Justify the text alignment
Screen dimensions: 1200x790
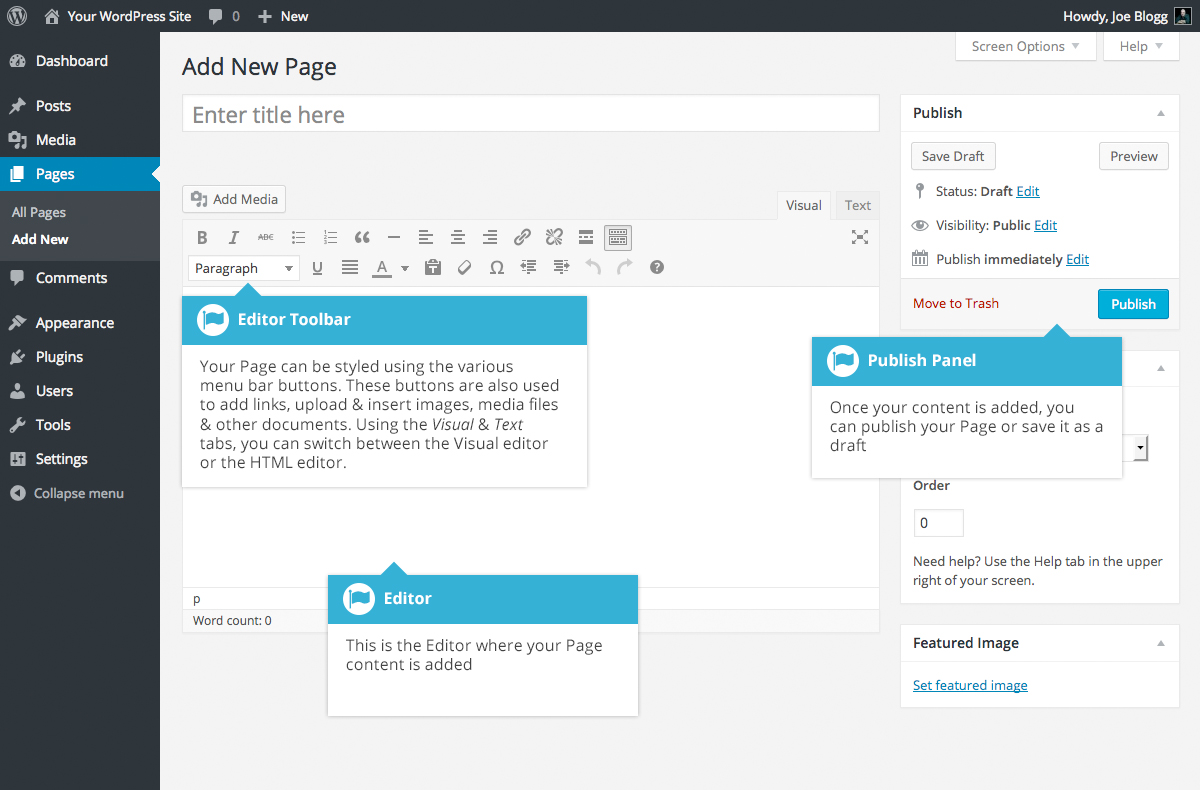click(x=350, y=267)
